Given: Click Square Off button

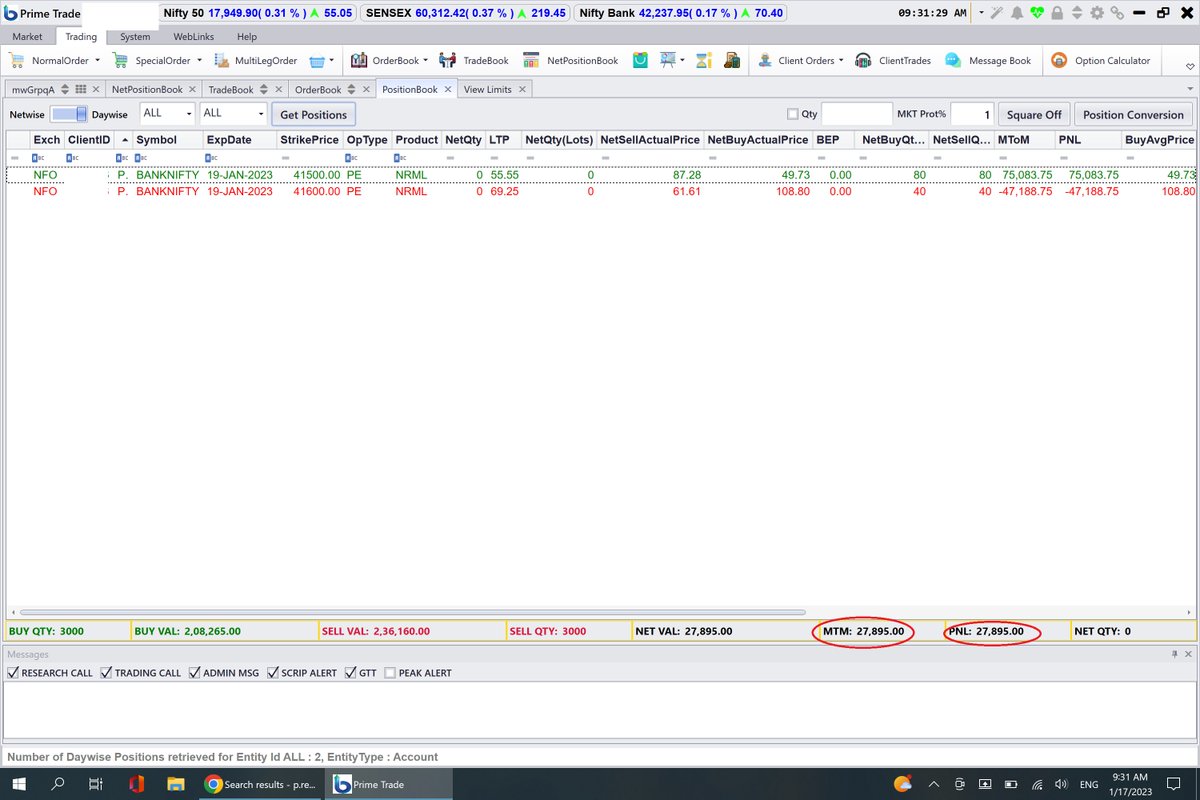Looking at the screenshot, I should pos(1034,114).
